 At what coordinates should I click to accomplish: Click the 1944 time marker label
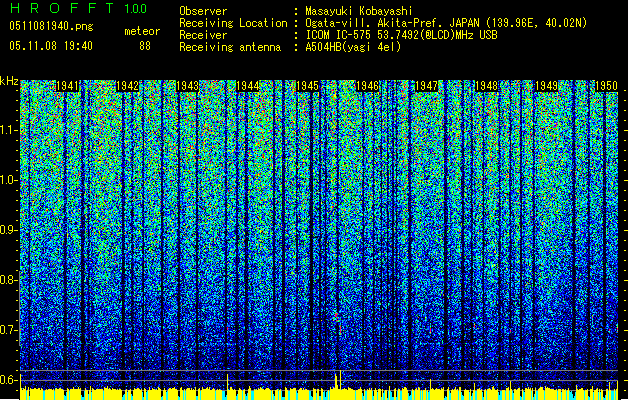click(248, 86)
